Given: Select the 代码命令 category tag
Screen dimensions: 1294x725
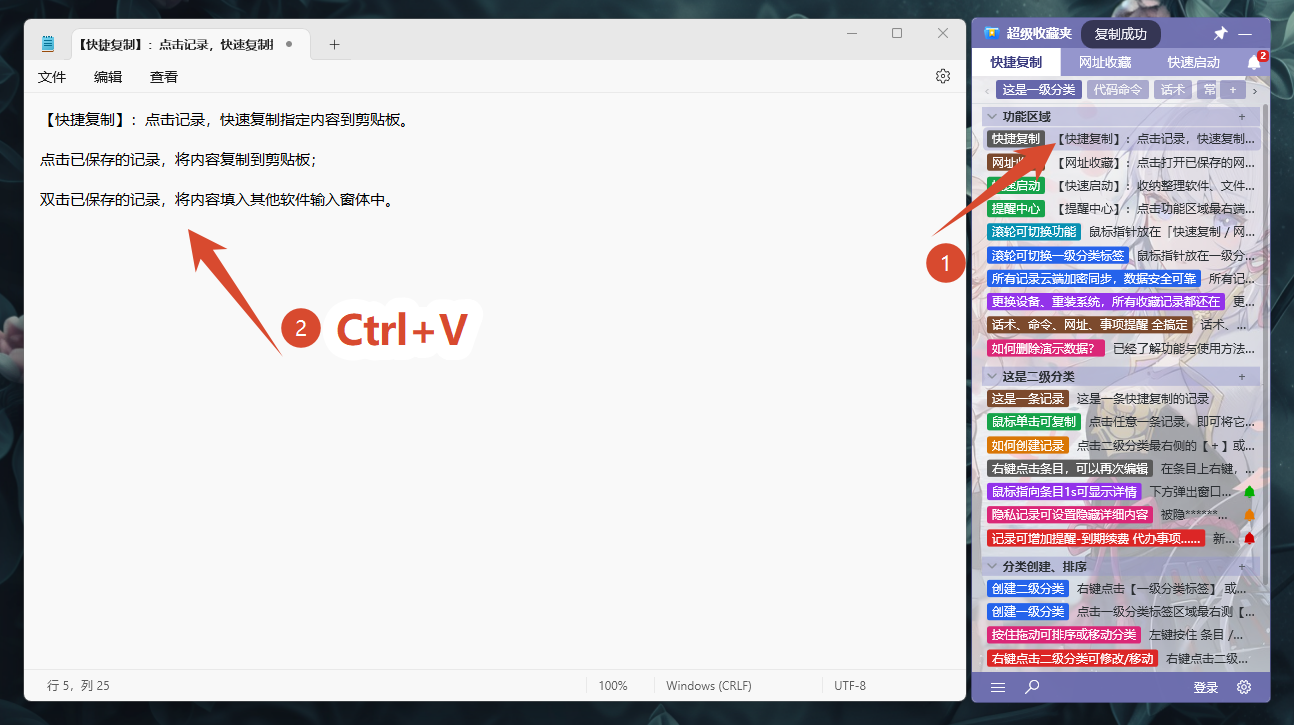Looking at the screenshot, I should [1118, 90].
